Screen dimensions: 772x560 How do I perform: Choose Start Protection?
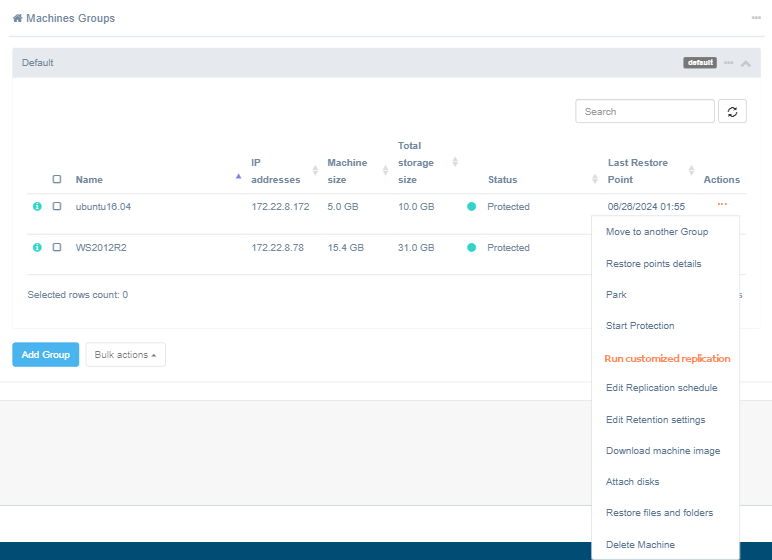click(640, 326)
